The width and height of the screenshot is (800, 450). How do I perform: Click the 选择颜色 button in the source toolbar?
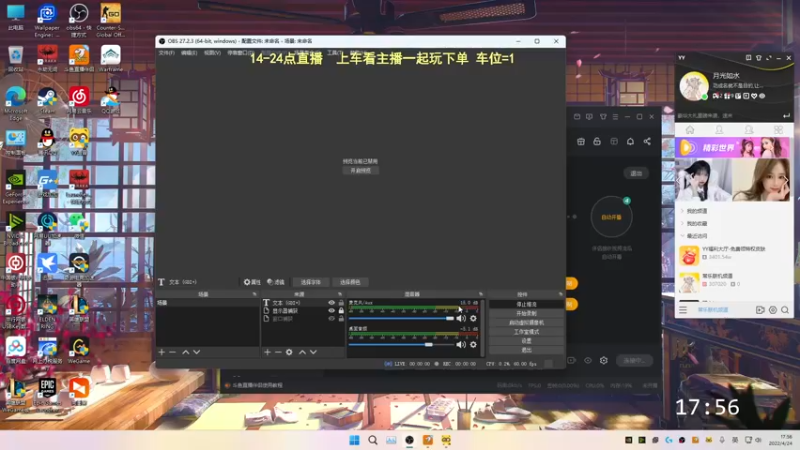(x=350, y=282)
